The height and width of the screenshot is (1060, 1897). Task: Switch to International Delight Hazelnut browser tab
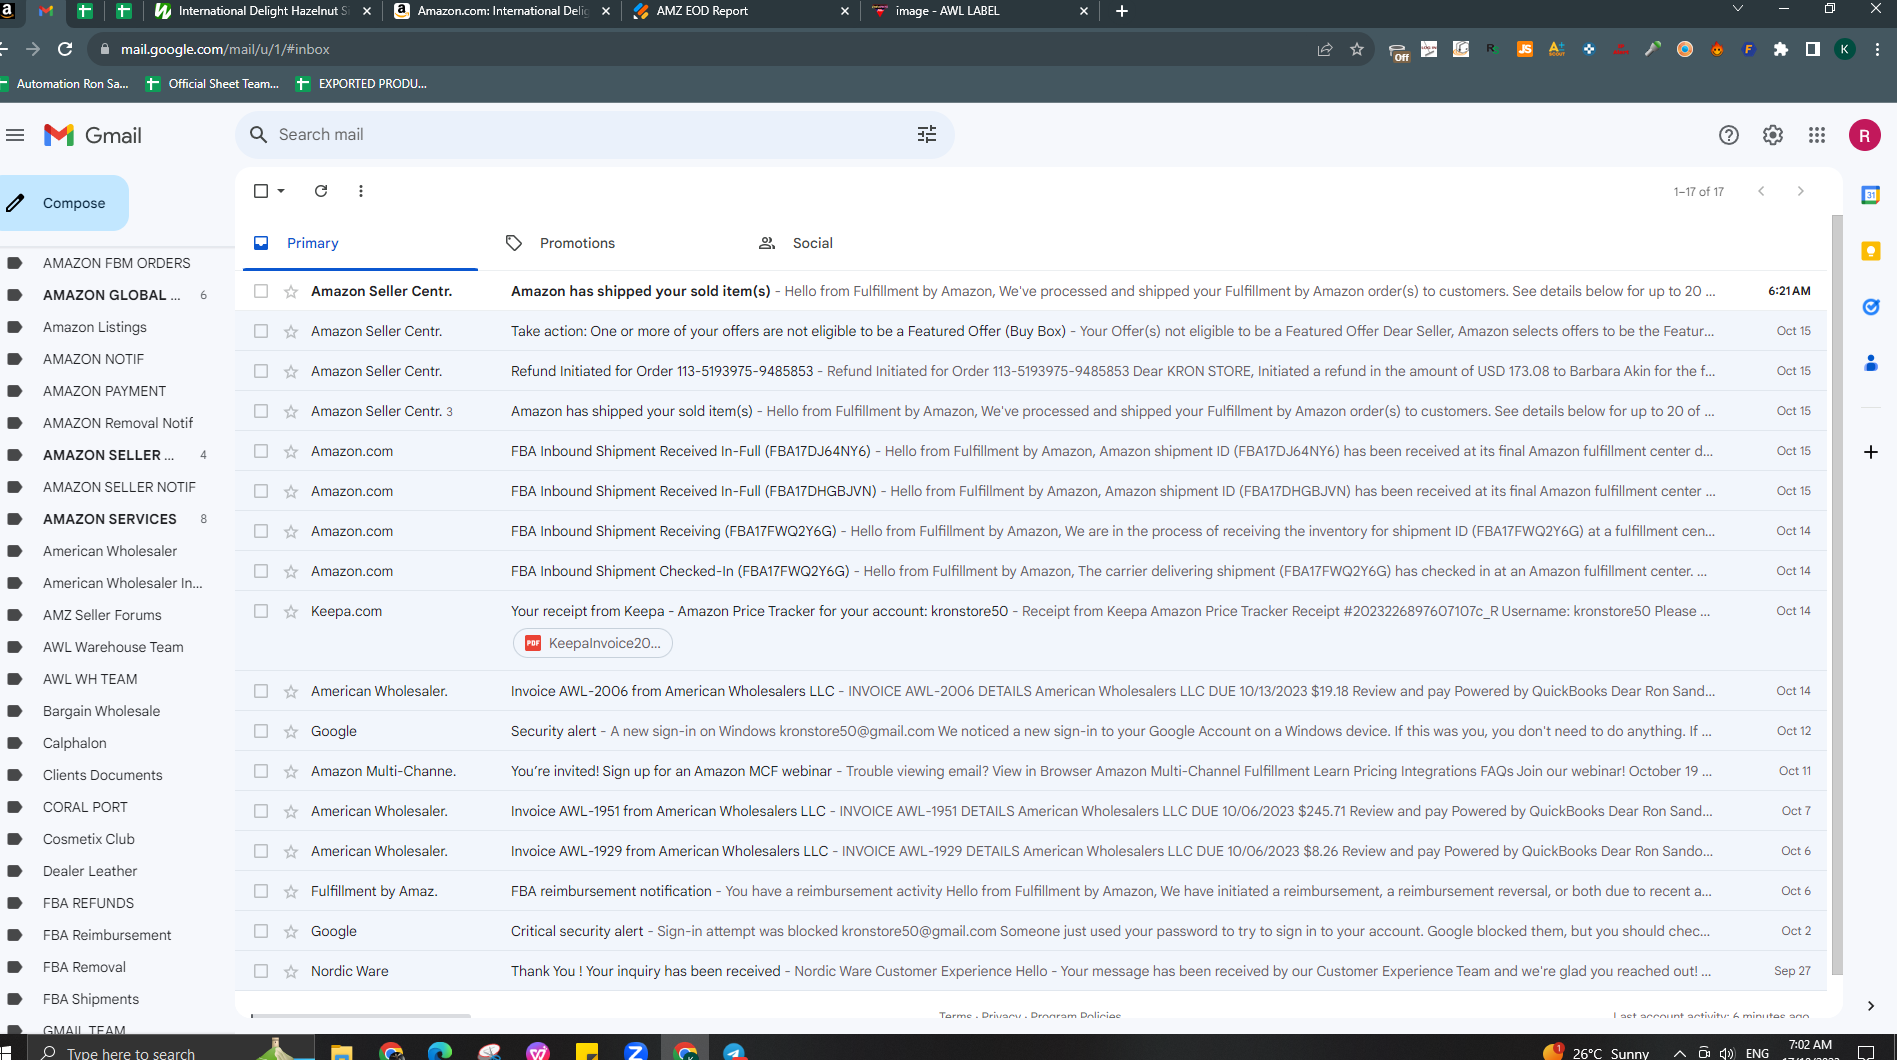pyautogui.click(x=263, y=11)
